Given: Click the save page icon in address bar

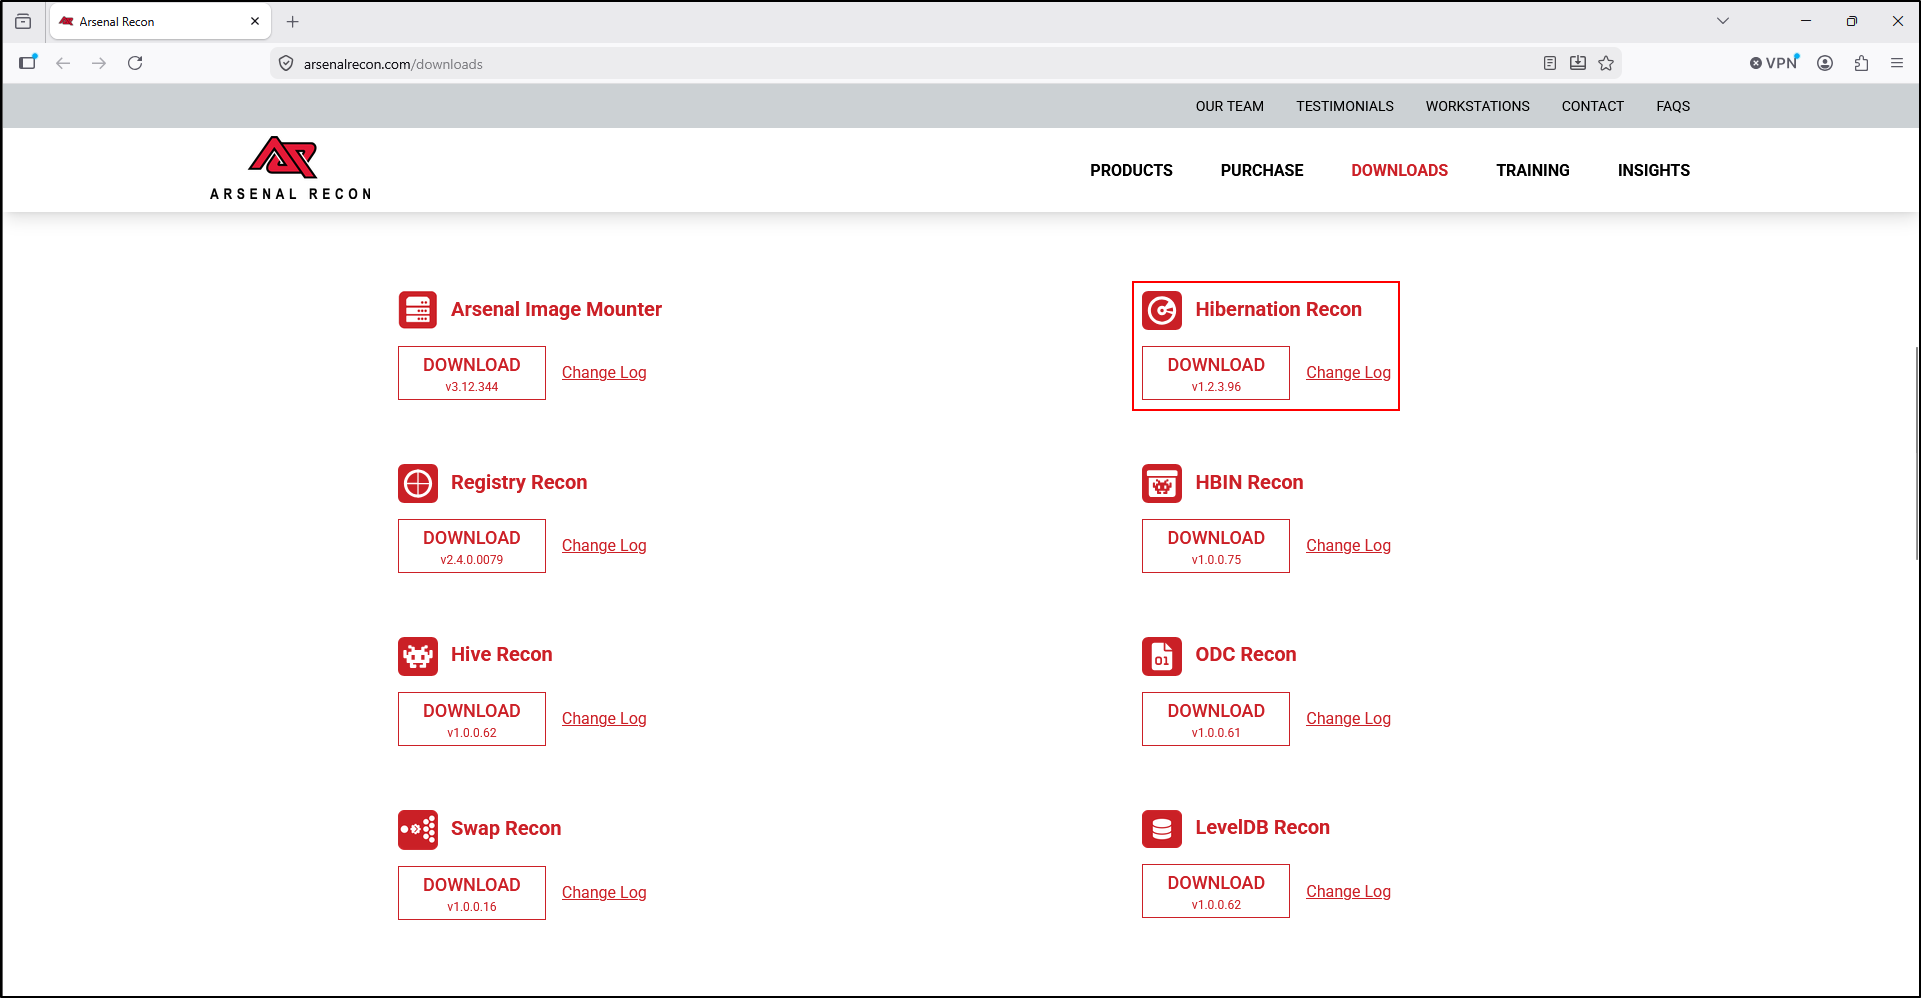Looking at the screenshot, I should [1578, 63].
